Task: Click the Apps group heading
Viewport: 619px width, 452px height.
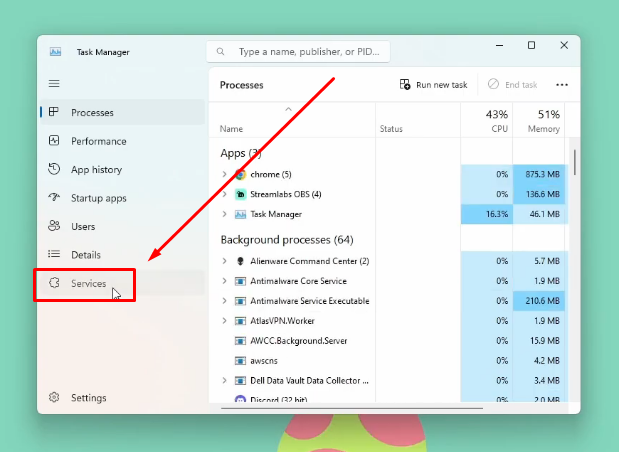Action: (x=241, y=153)
